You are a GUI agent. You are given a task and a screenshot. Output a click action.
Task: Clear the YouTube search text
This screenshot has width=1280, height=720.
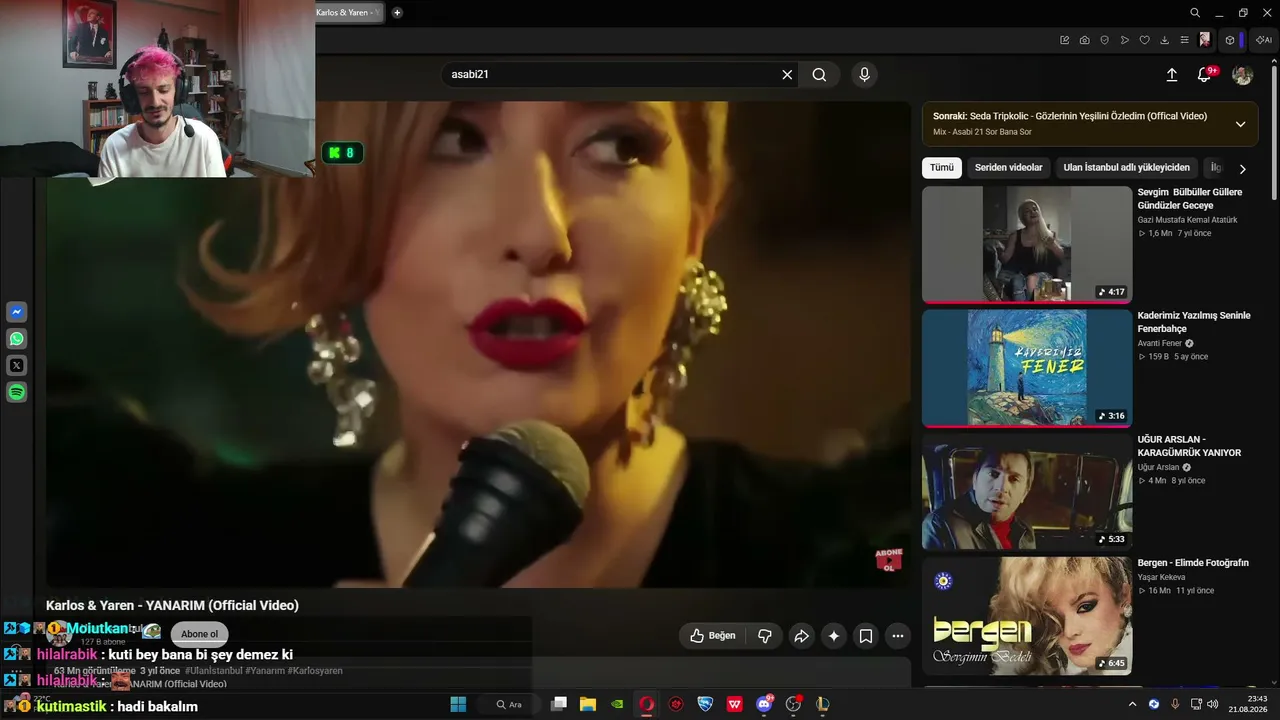point(787,74)
